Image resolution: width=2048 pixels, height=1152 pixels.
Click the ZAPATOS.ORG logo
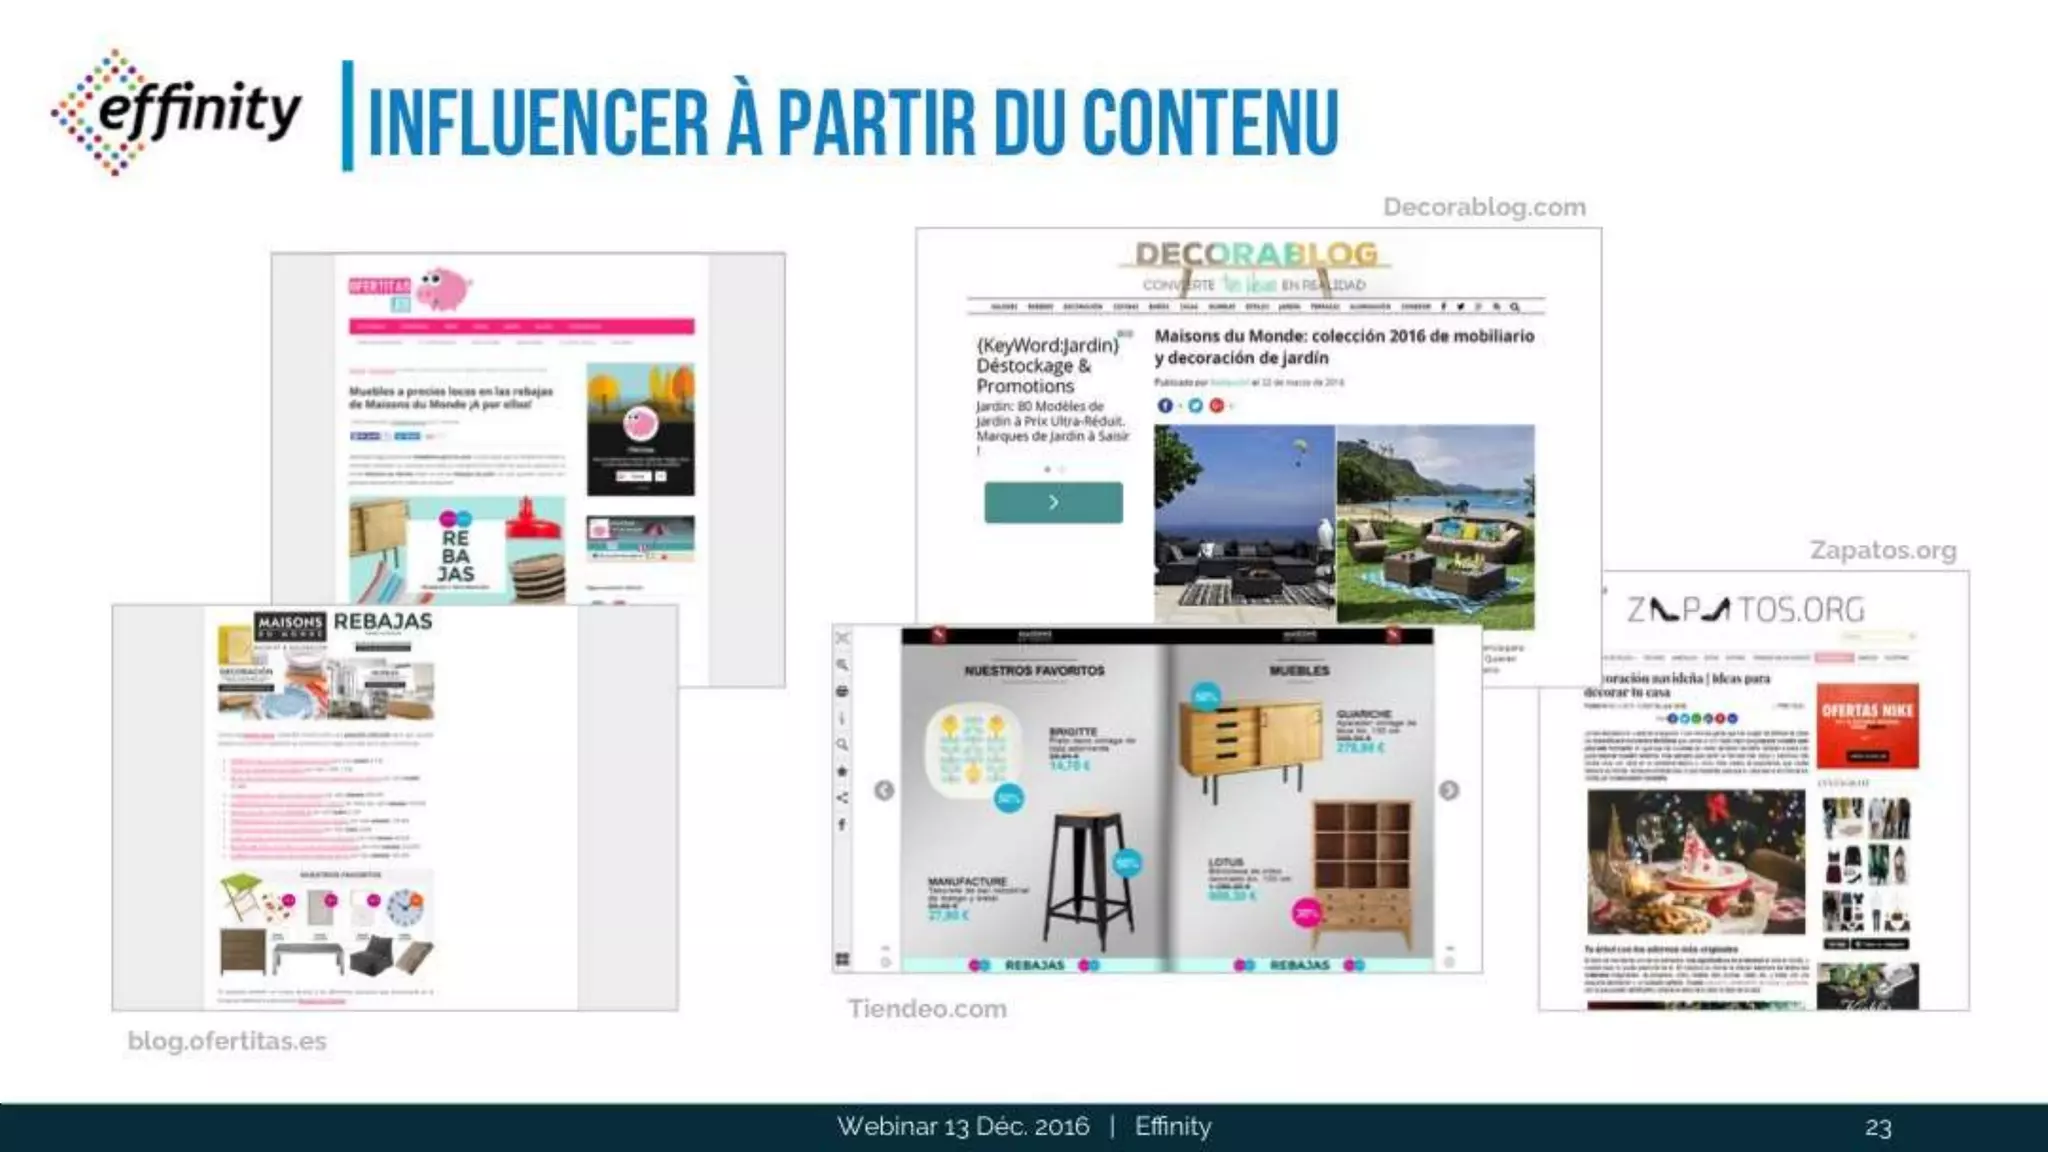(x=1745, y=609)
